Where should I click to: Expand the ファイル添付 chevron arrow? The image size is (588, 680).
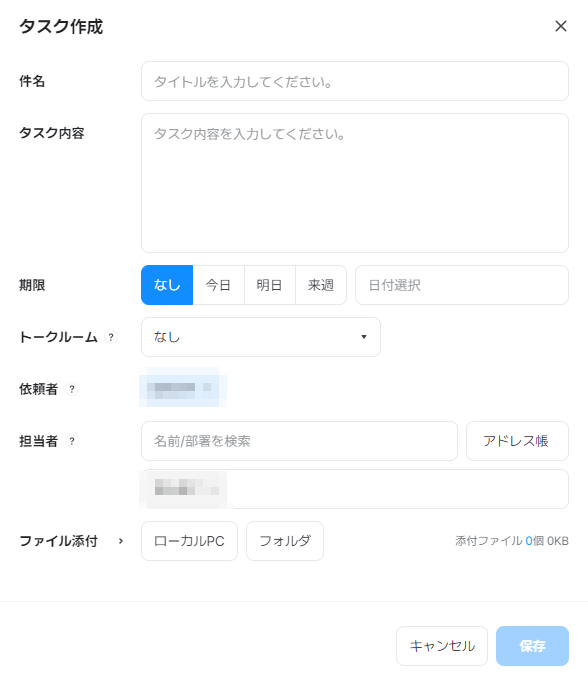[121, 541]
